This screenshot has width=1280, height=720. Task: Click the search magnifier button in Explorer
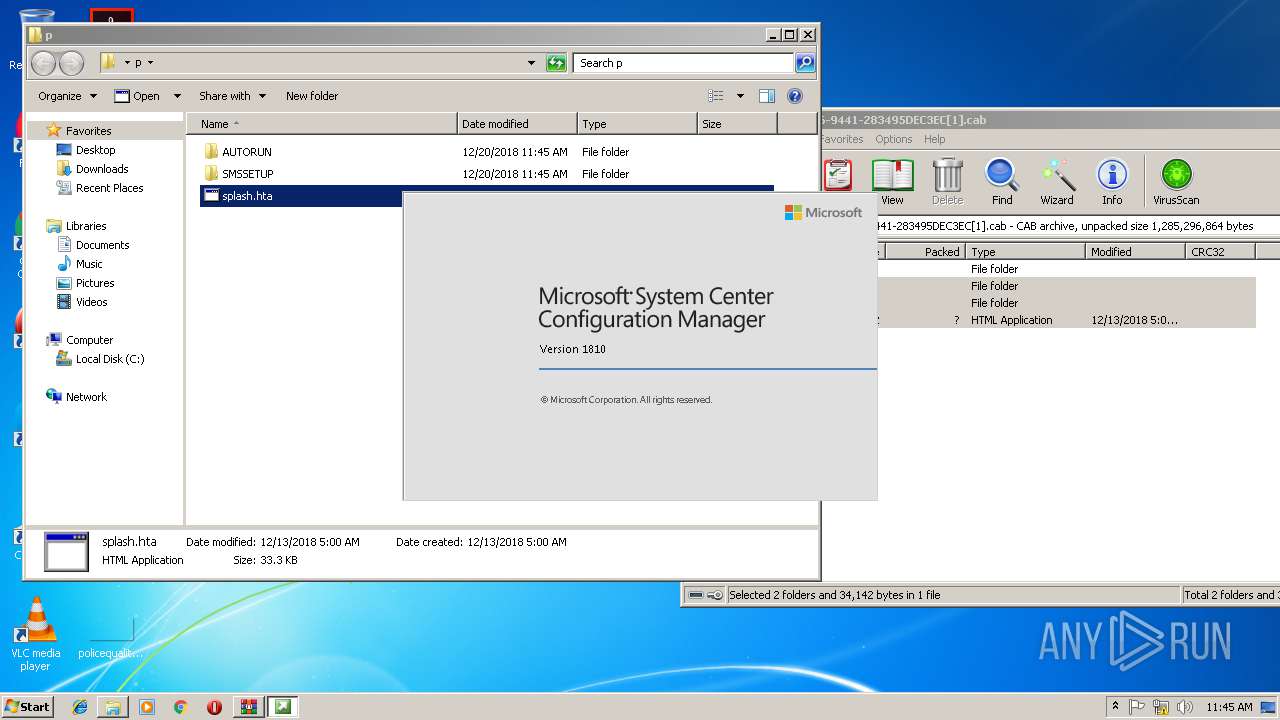click(x=805, y=63)
